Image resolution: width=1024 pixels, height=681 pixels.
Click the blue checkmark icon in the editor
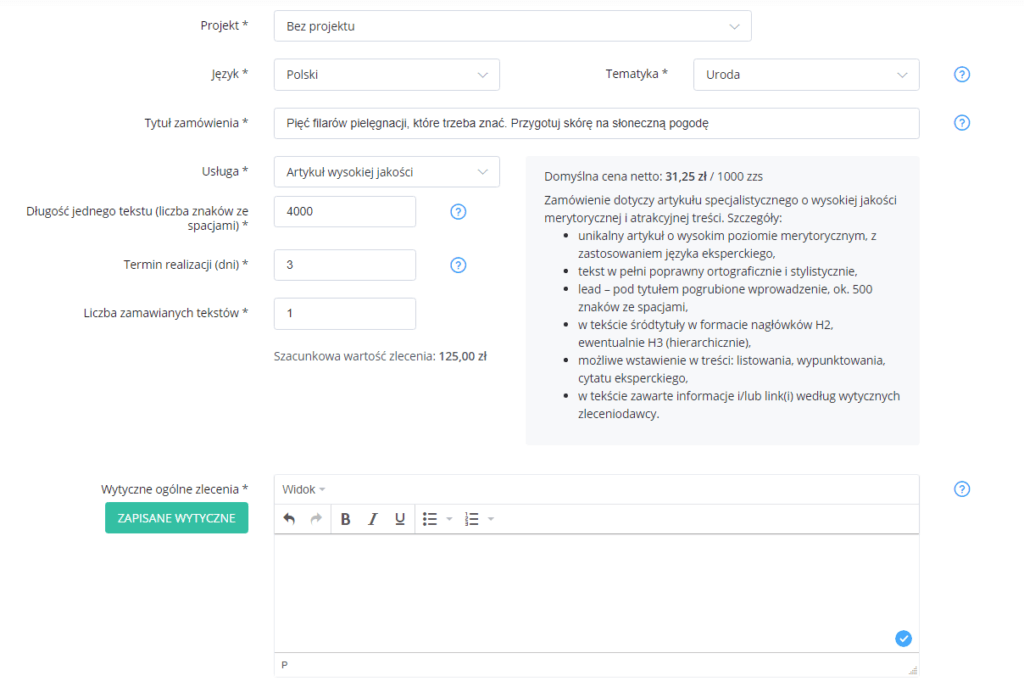tap(904, 638)
